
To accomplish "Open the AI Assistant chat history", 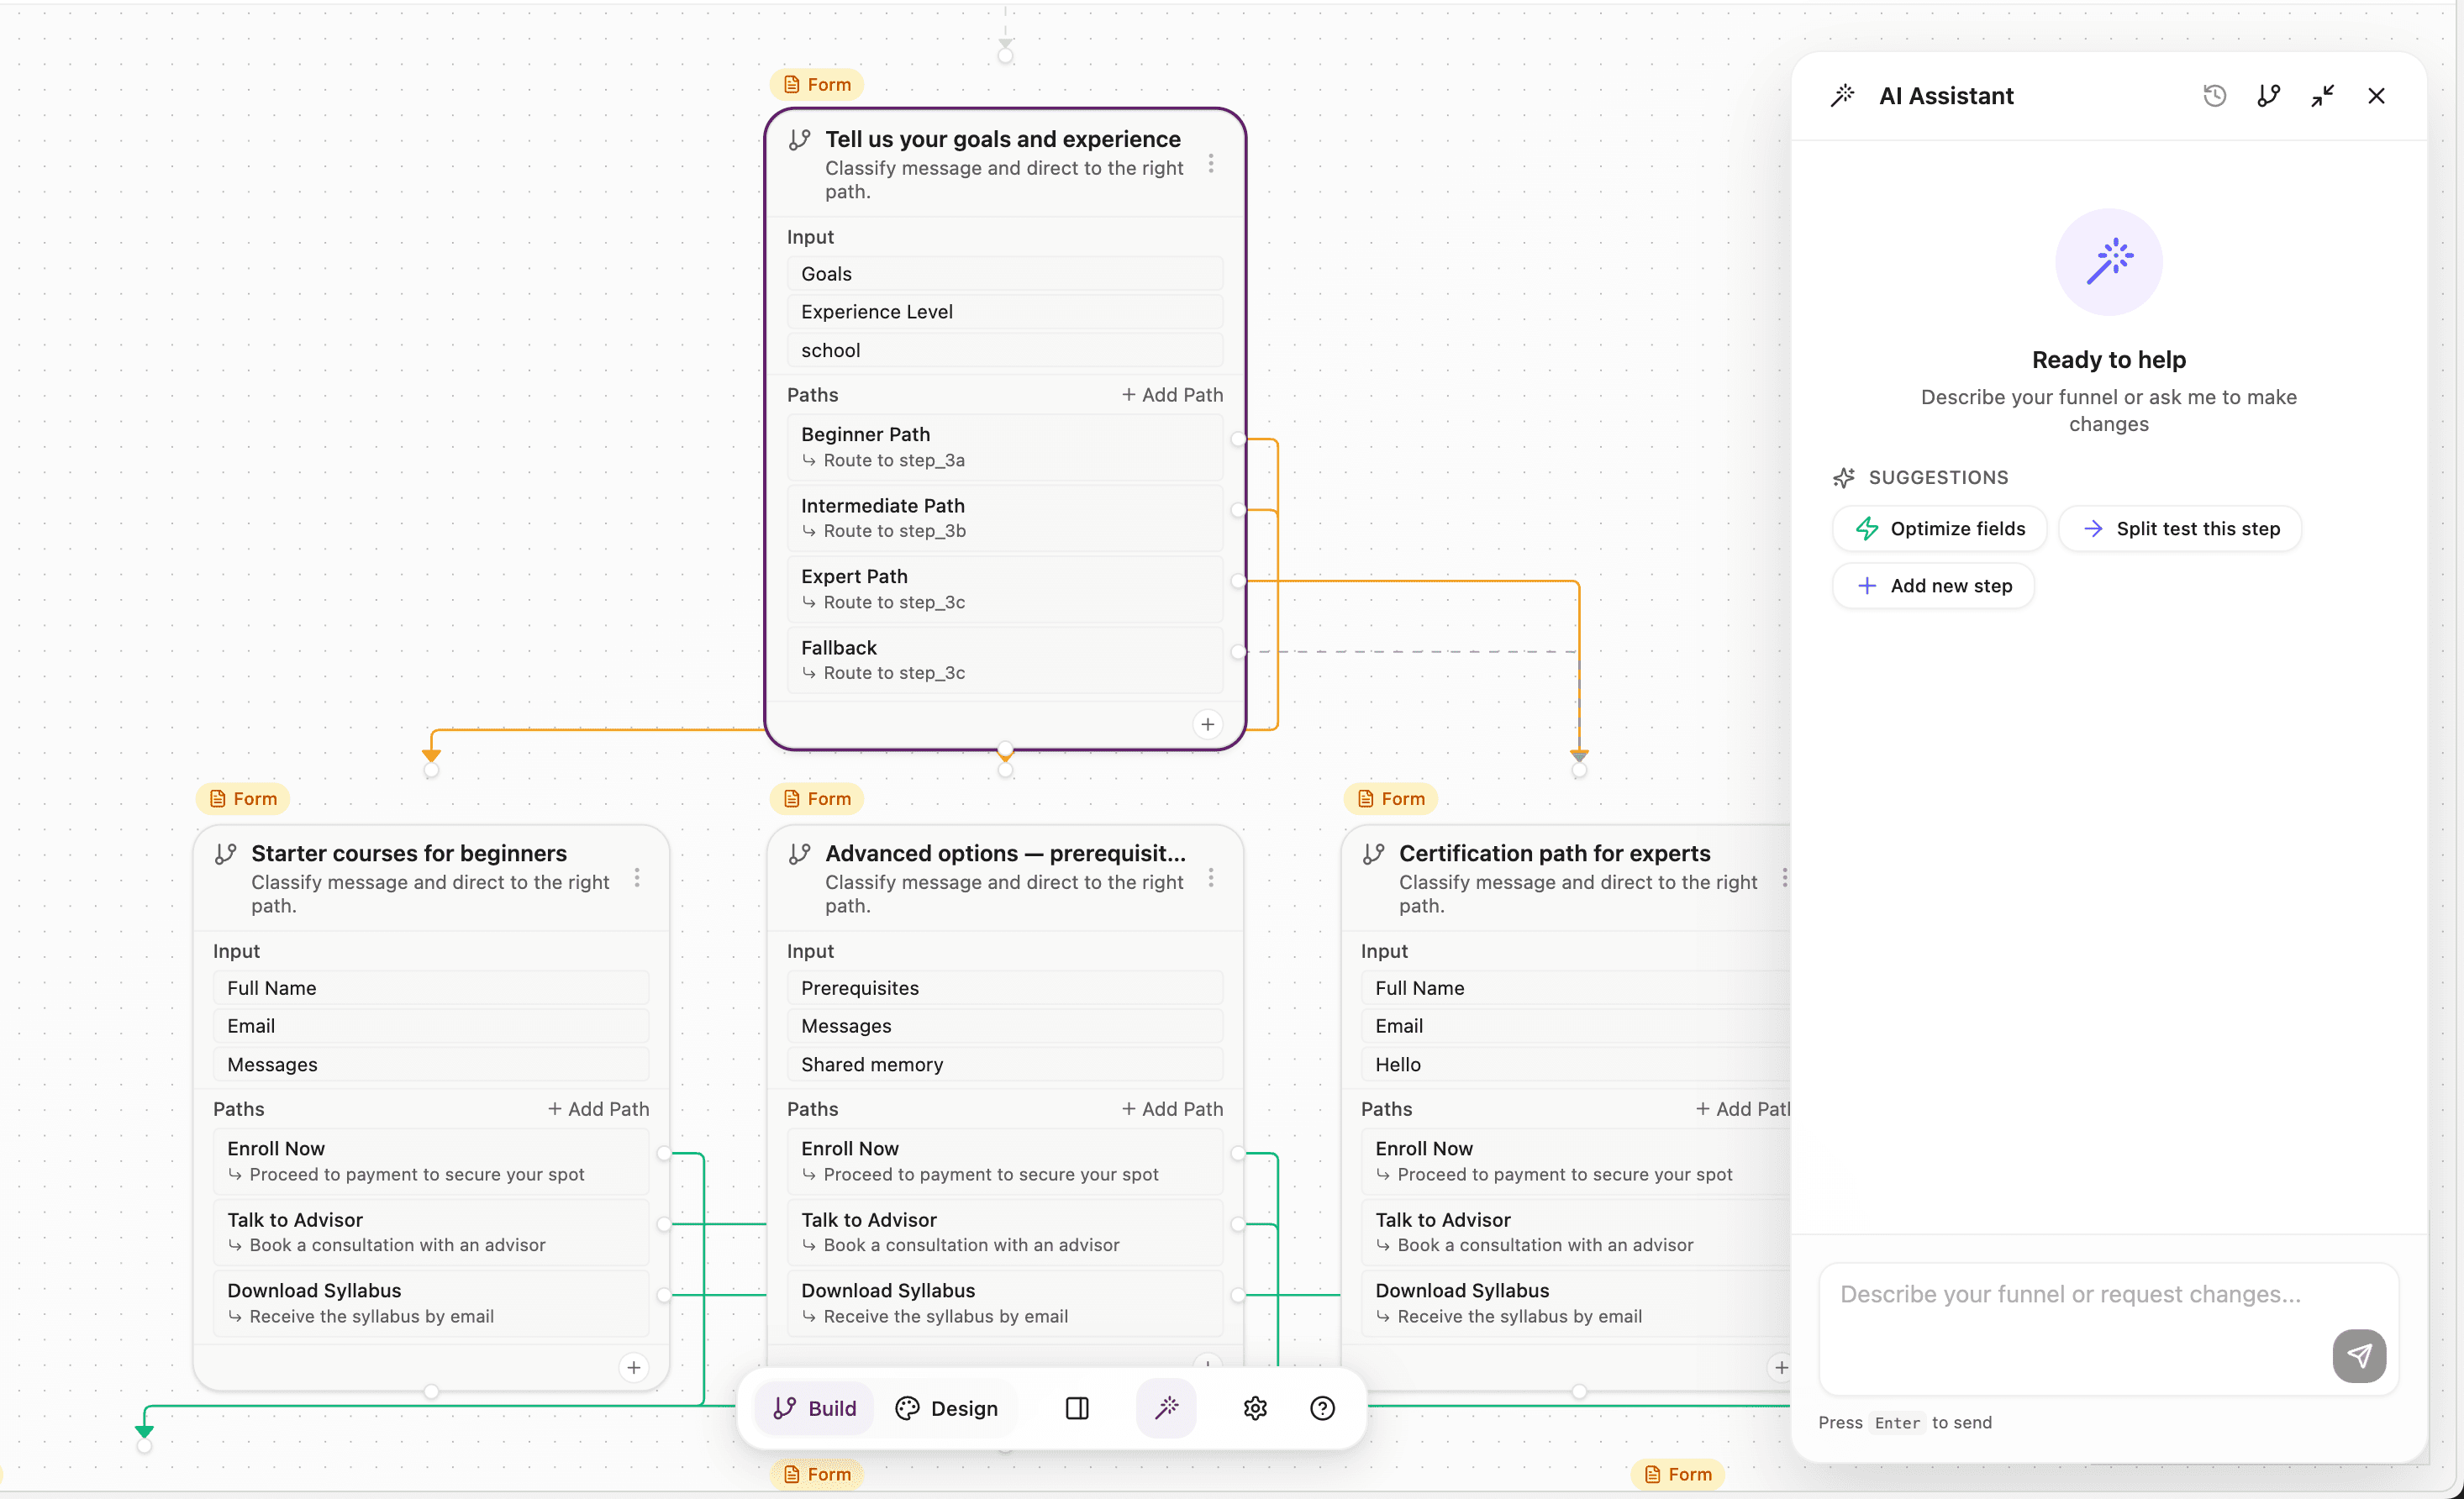I will coord(2214,95).
